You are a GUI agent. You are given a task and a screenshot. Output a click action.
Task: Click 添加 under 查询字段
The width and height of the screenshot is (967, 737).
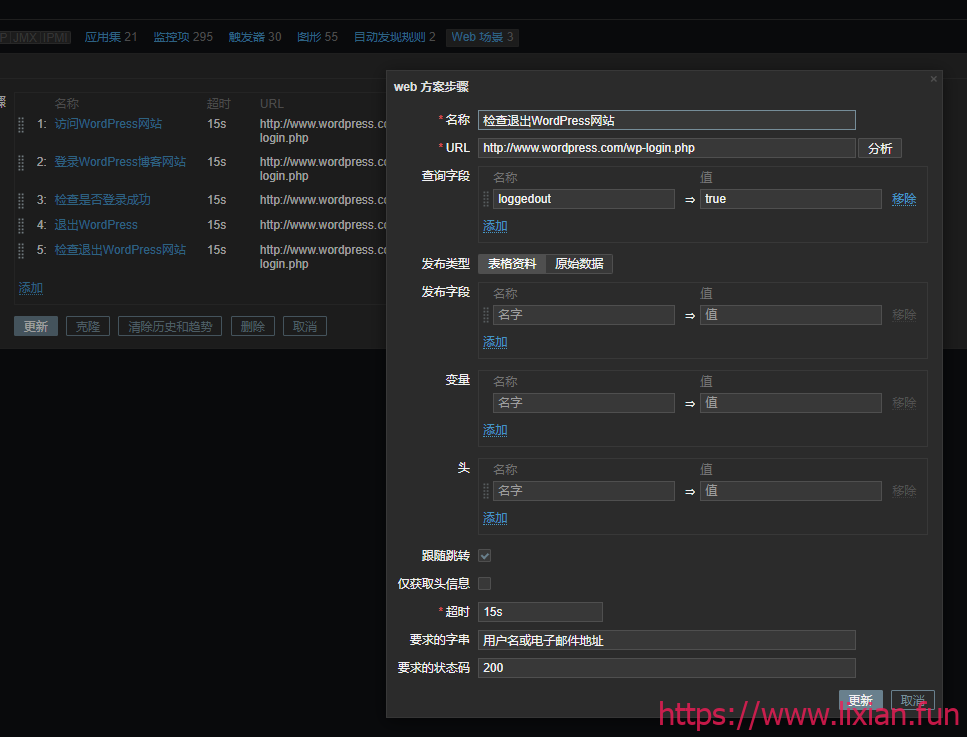495,226
